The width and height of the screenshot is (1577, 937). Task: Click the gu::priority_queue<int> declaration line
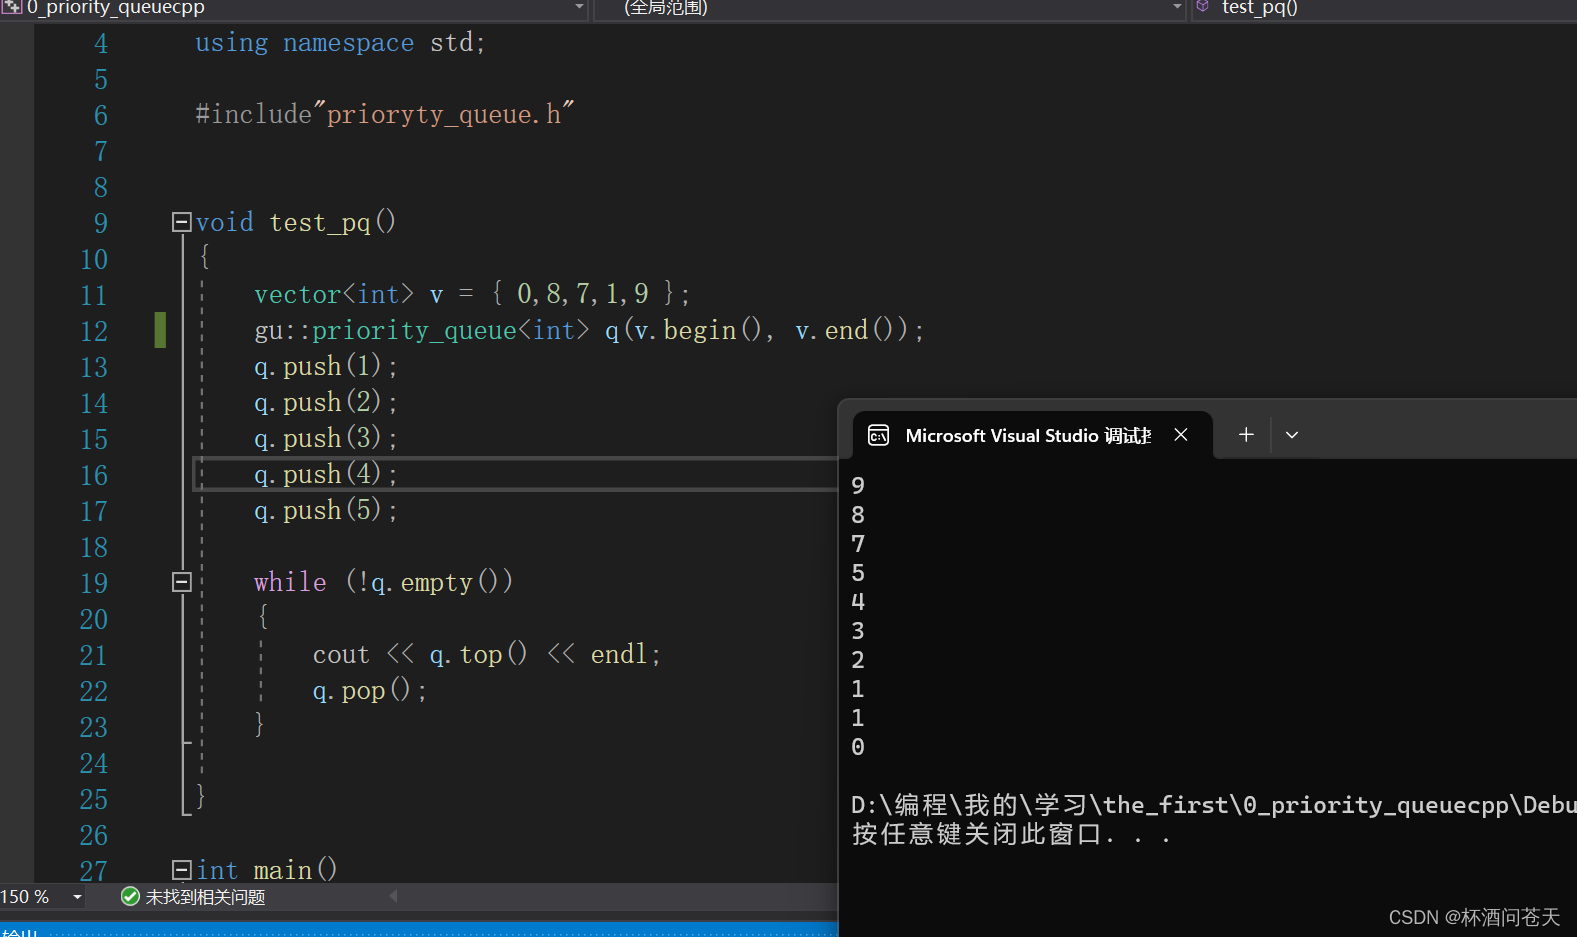click(x=589, y=330)
